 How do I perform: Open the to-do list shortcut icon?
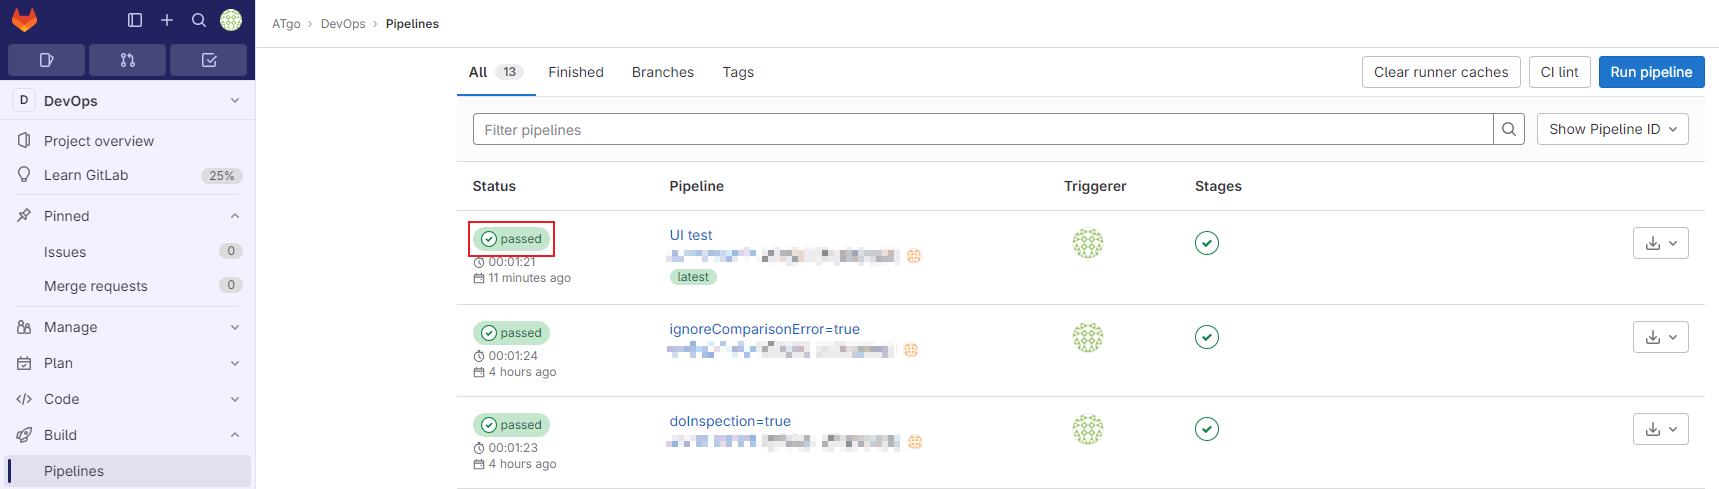(208, 60)
